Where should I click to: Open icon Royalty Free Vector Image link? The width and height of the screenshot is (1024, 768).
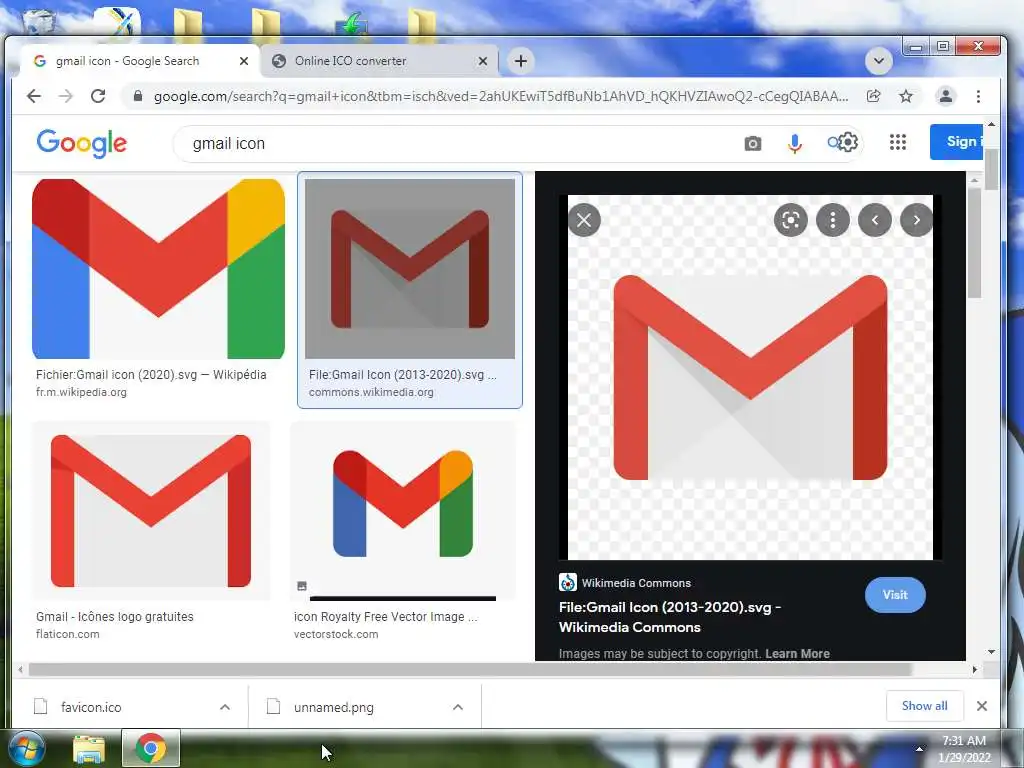385,616
